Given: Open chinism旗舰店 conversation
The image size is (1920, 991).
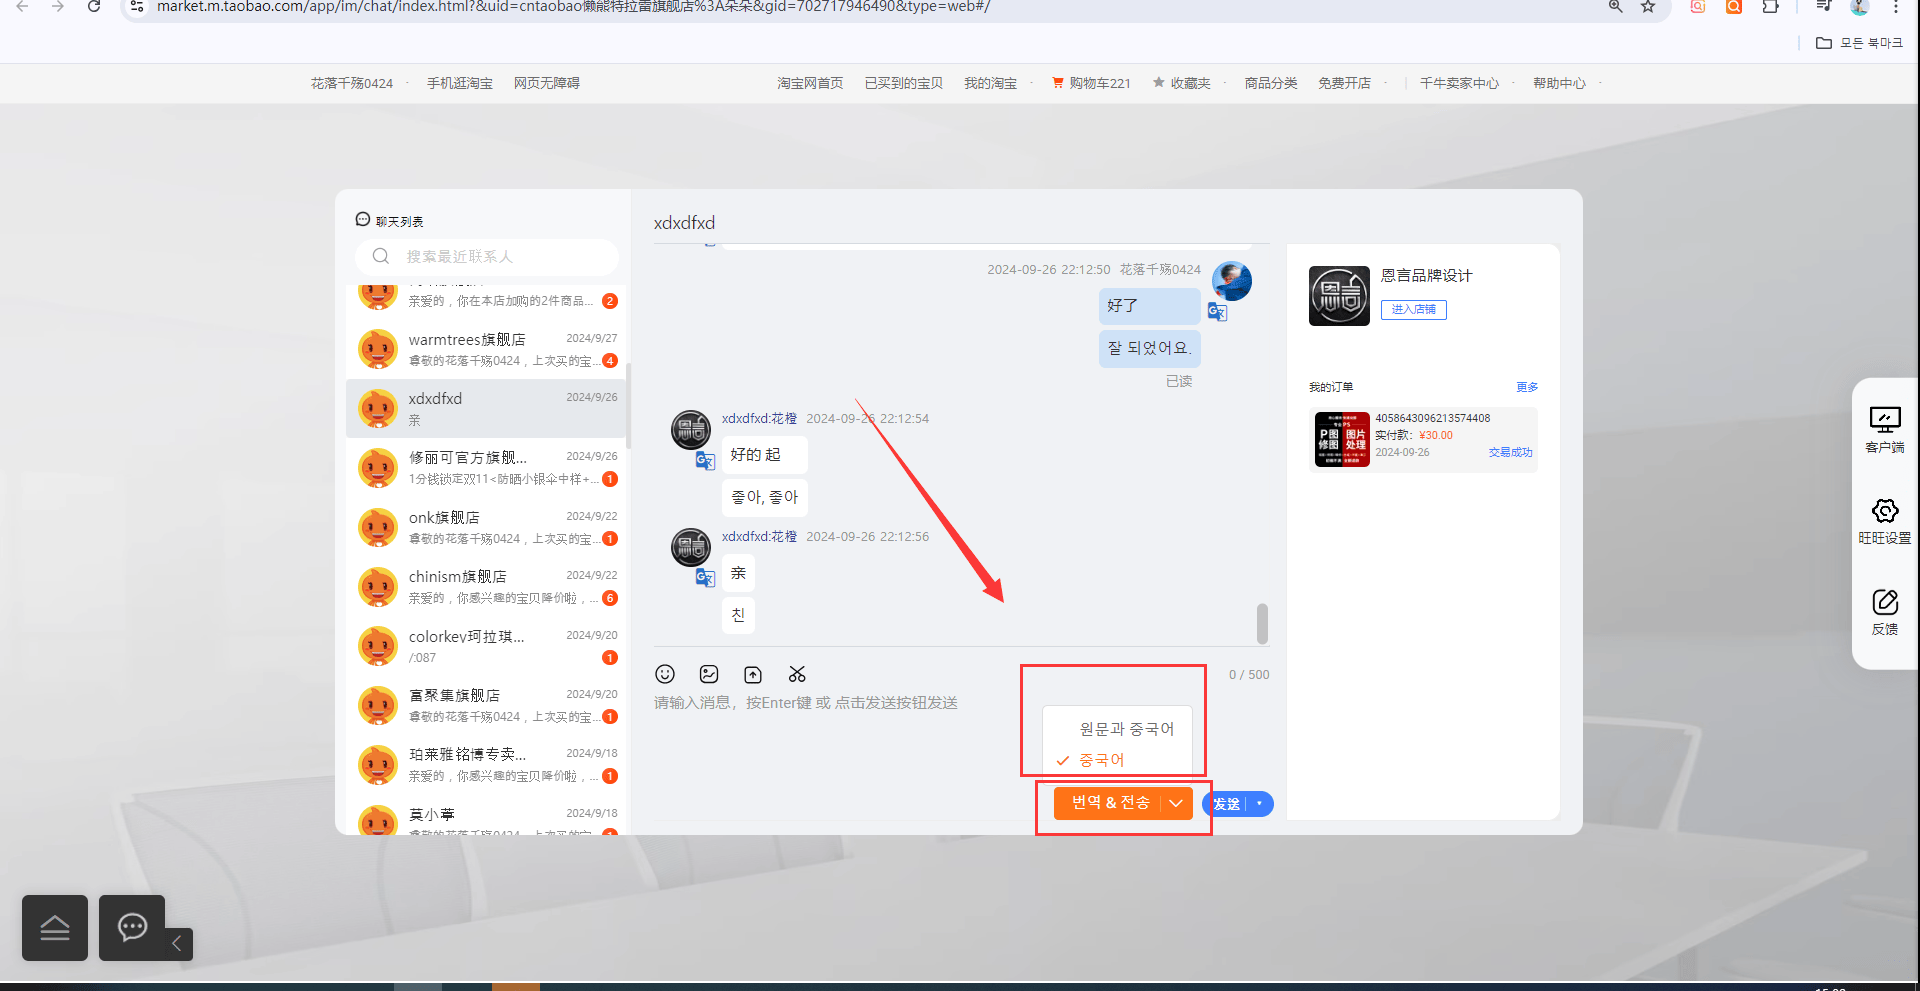Looking at the screenshot, I should click(x=487, y=586).
